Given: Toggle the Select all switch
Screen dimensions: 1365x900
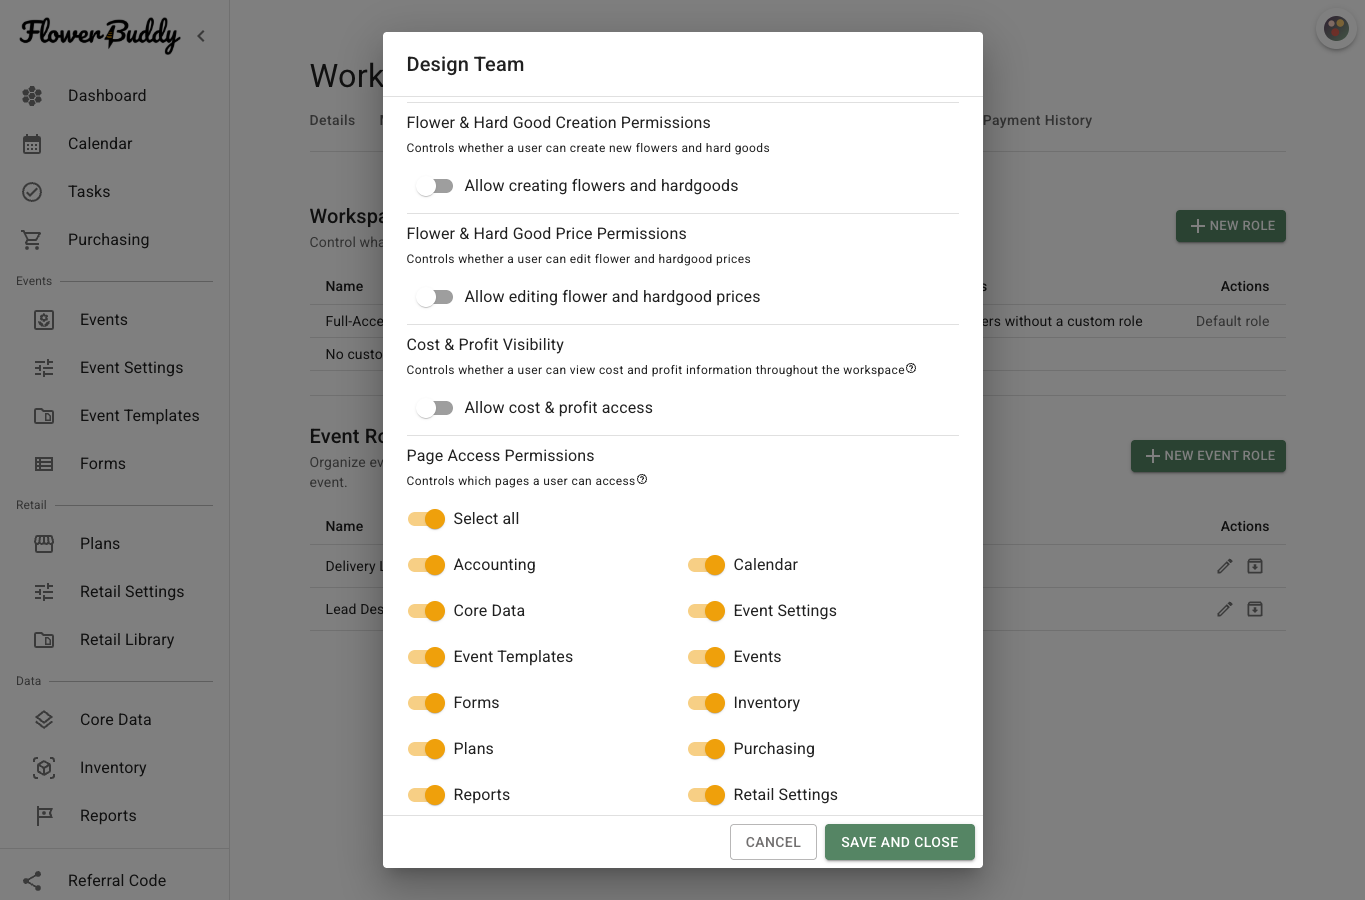Looking at the screenshot, I should [426, 519].
